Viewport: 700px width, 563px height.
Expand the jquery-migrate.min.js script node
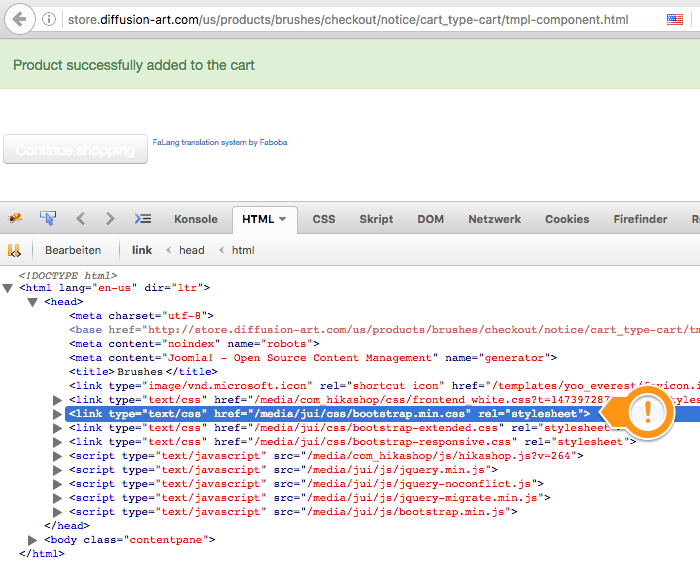pos(57,498)
